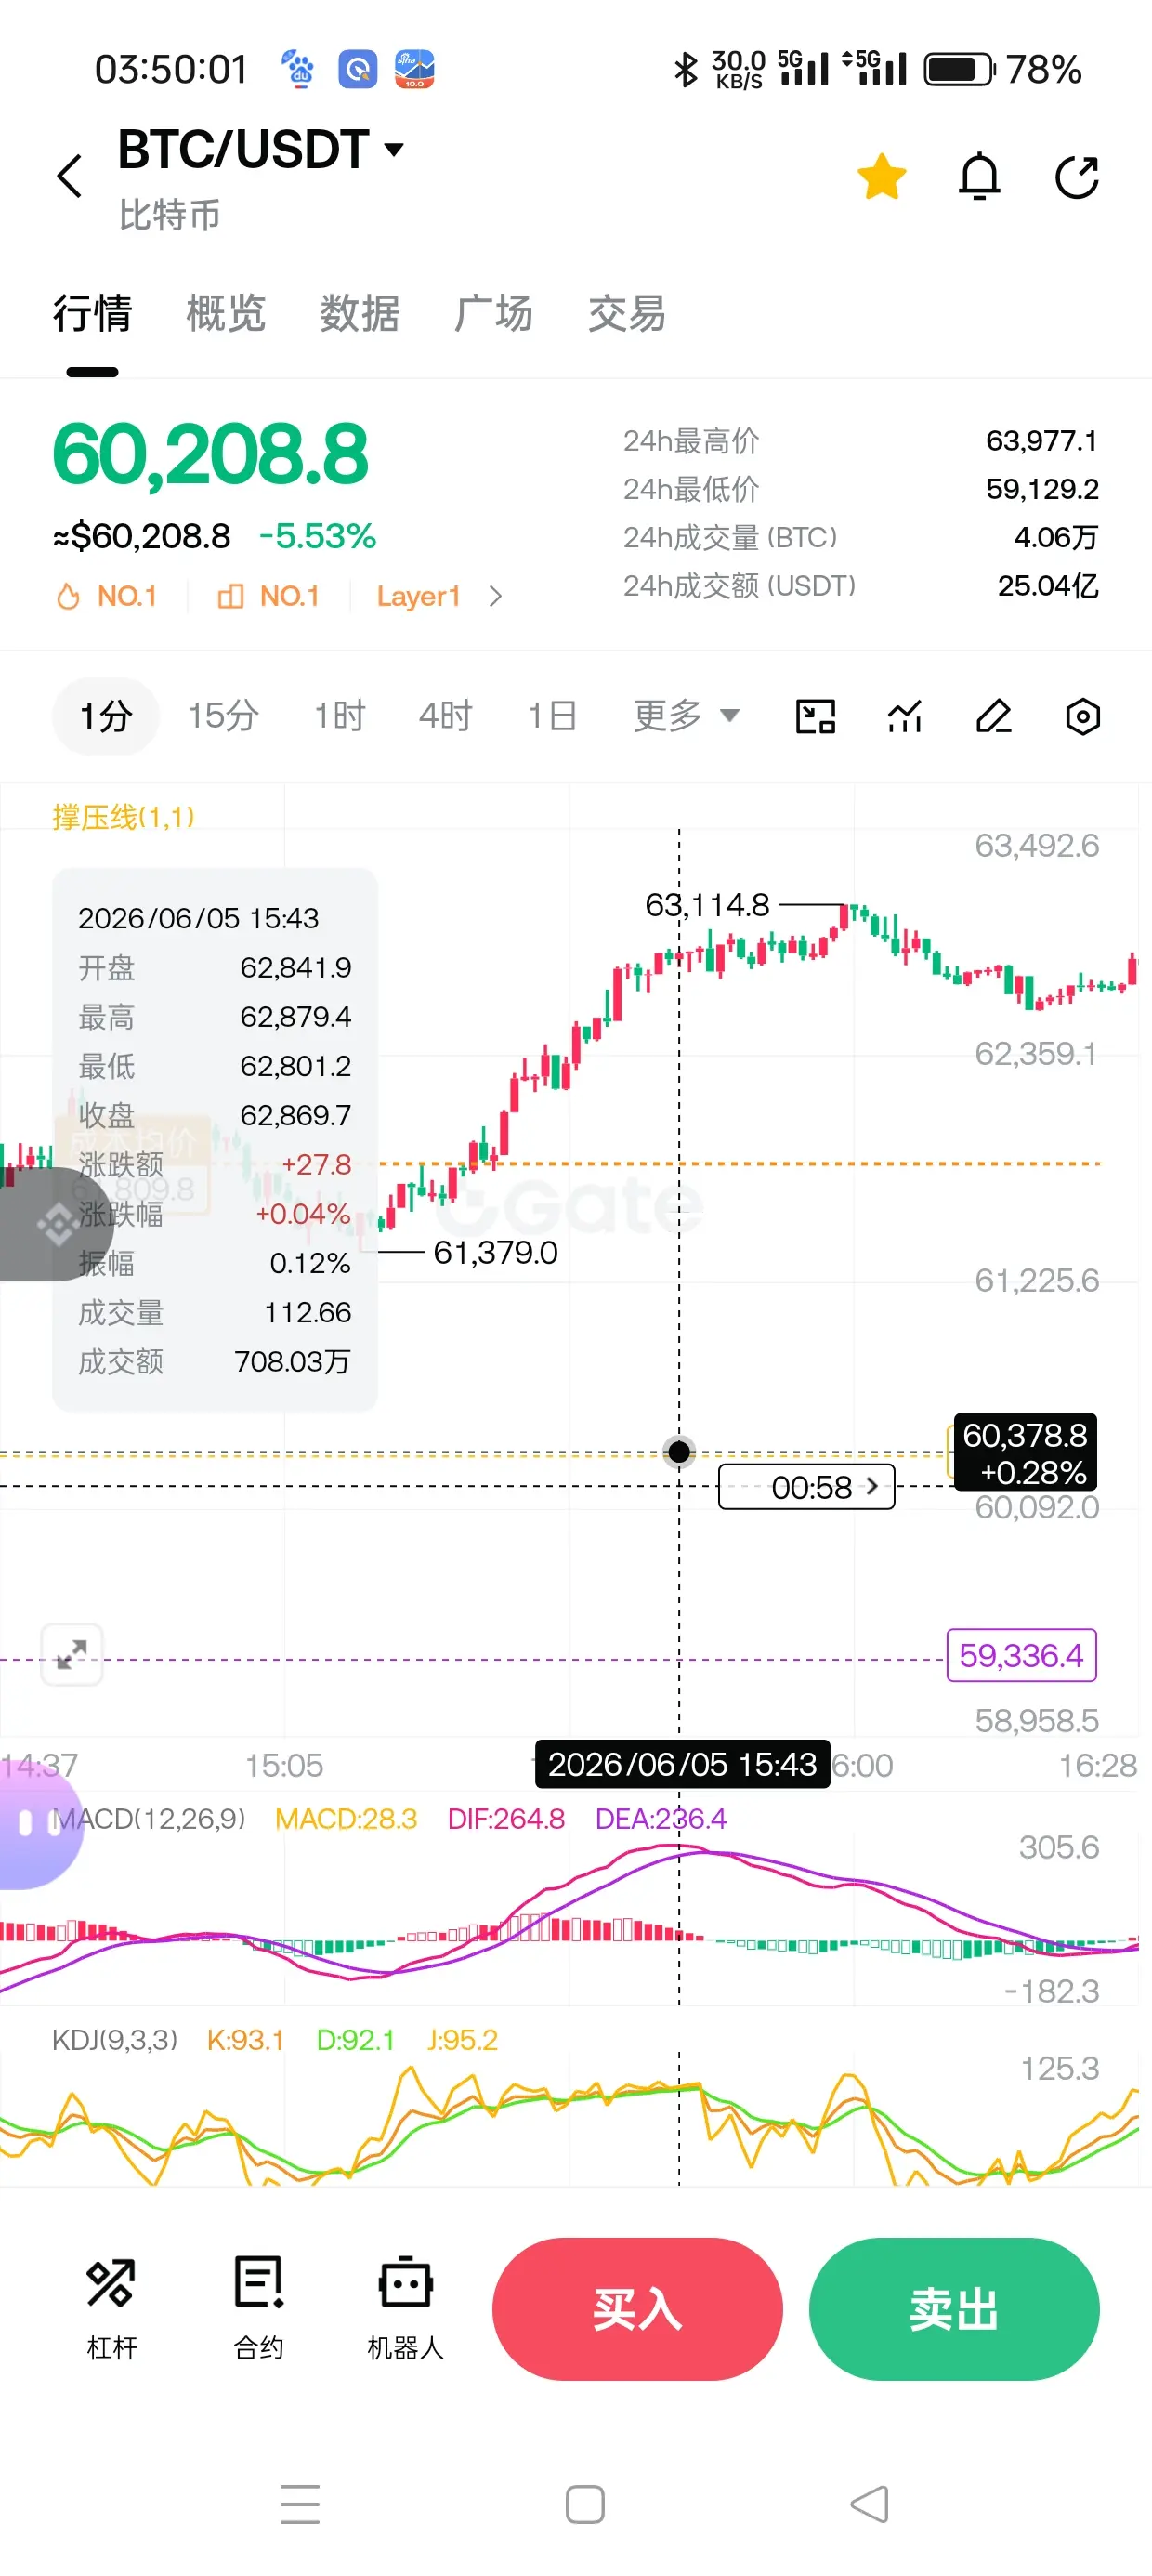Switch to the 数据 tab
The width and height of the screenshot is (1152, 2576).
360,313
